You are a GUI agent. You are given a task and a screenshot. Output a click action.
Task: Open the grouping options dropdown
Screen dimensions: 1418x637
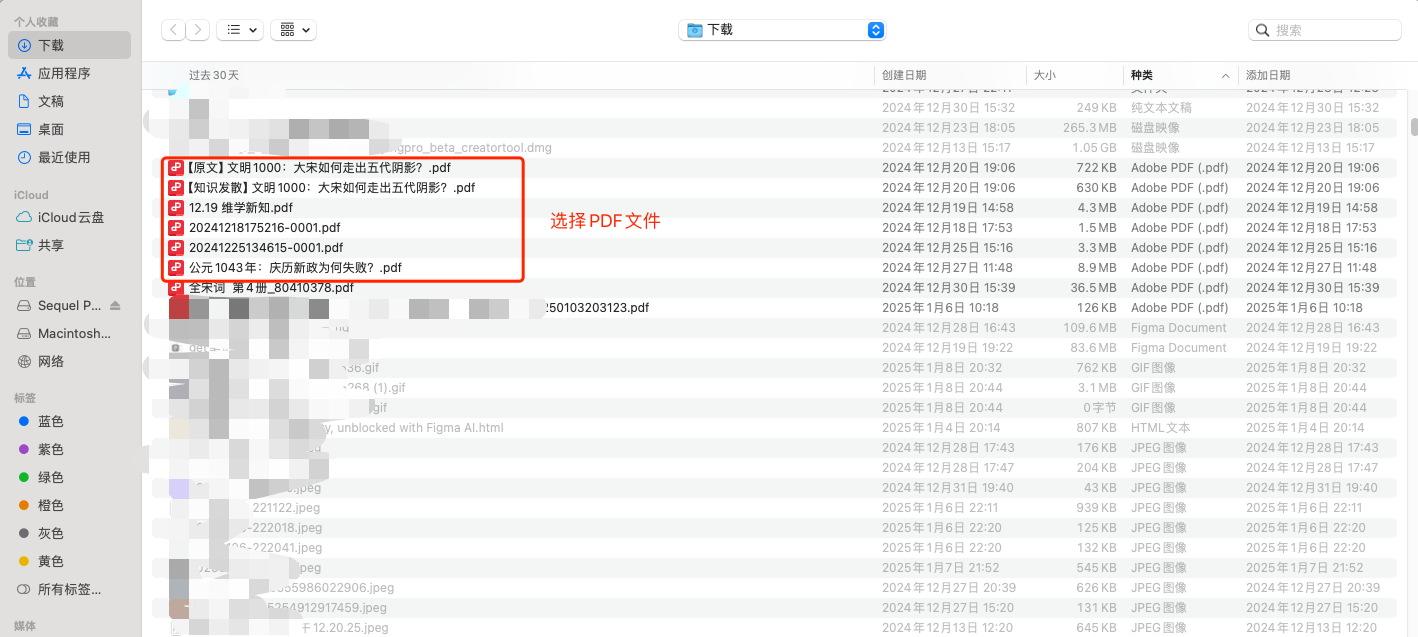coord(294,30)
